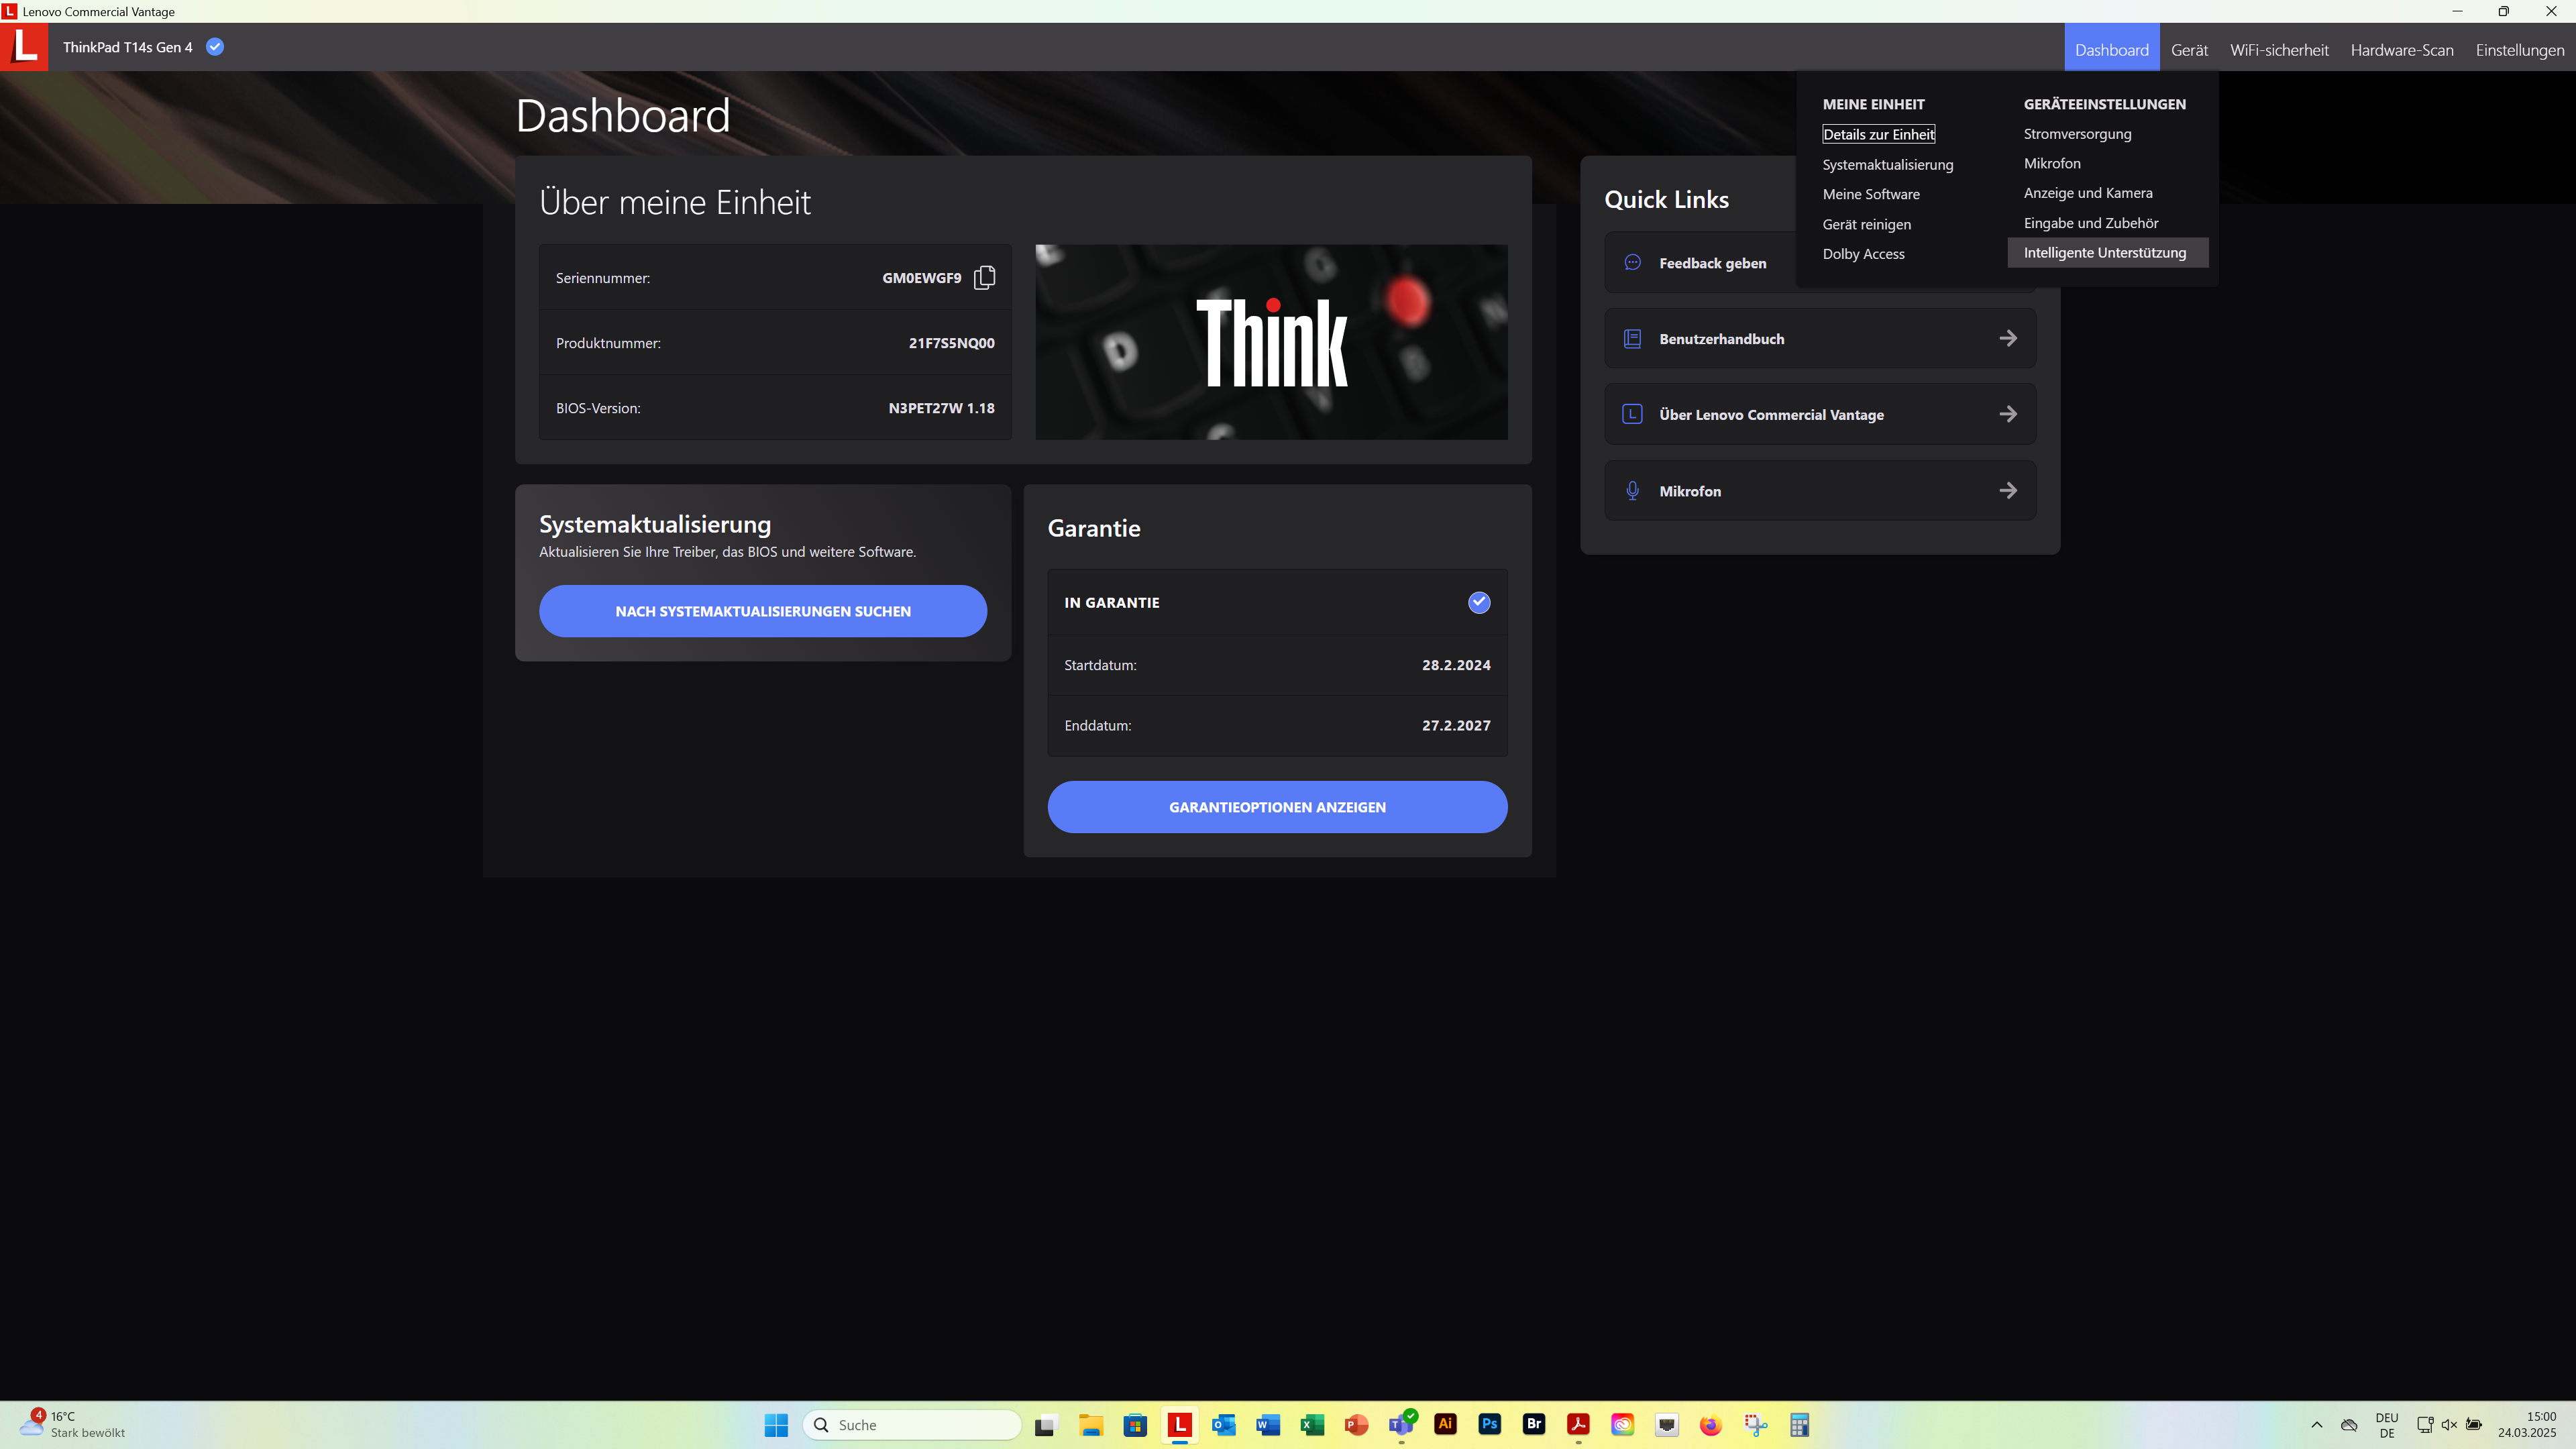Select Stromversorgung menu entry

[x=2077, y=133]
